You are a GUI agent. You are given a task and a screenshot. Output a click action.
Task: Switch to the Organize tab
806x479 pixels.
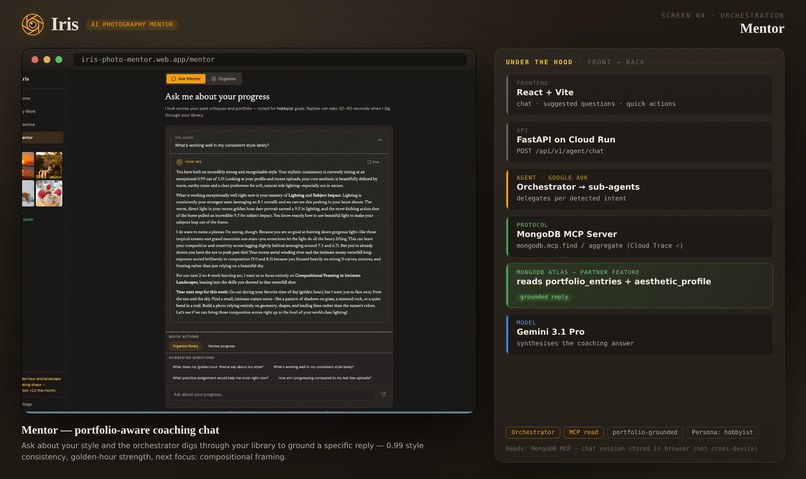(x=224, y=79)
